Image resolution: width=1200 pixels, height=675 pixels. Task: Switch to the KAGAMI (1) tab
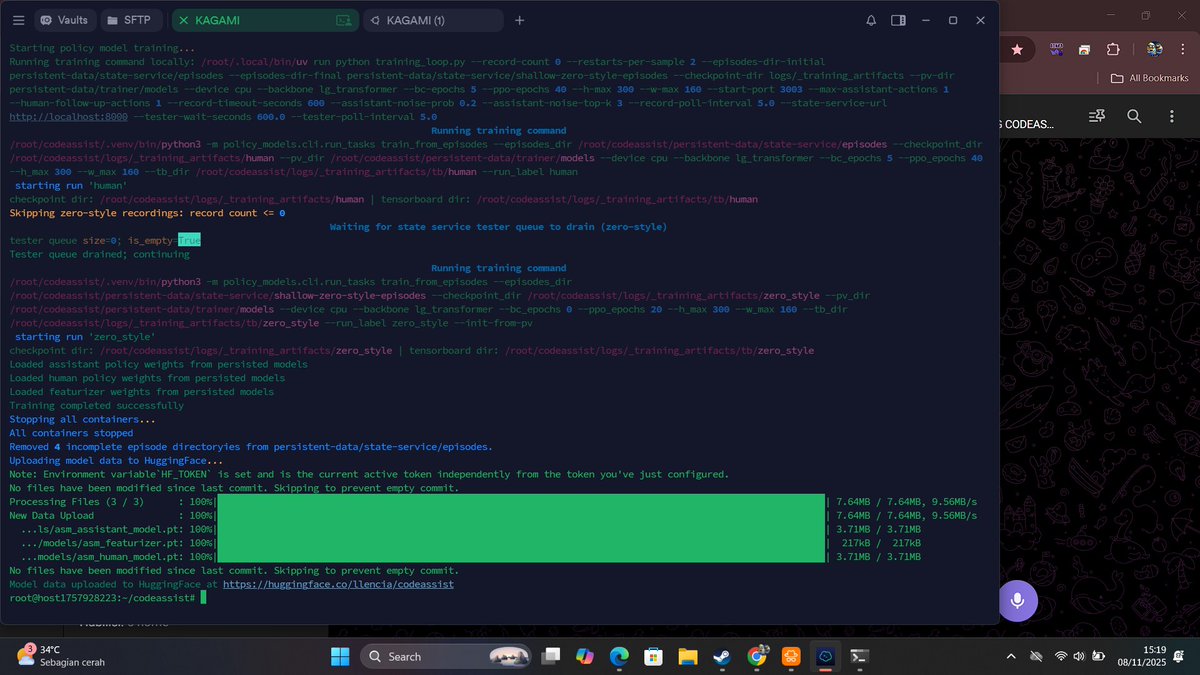point(432,20)
